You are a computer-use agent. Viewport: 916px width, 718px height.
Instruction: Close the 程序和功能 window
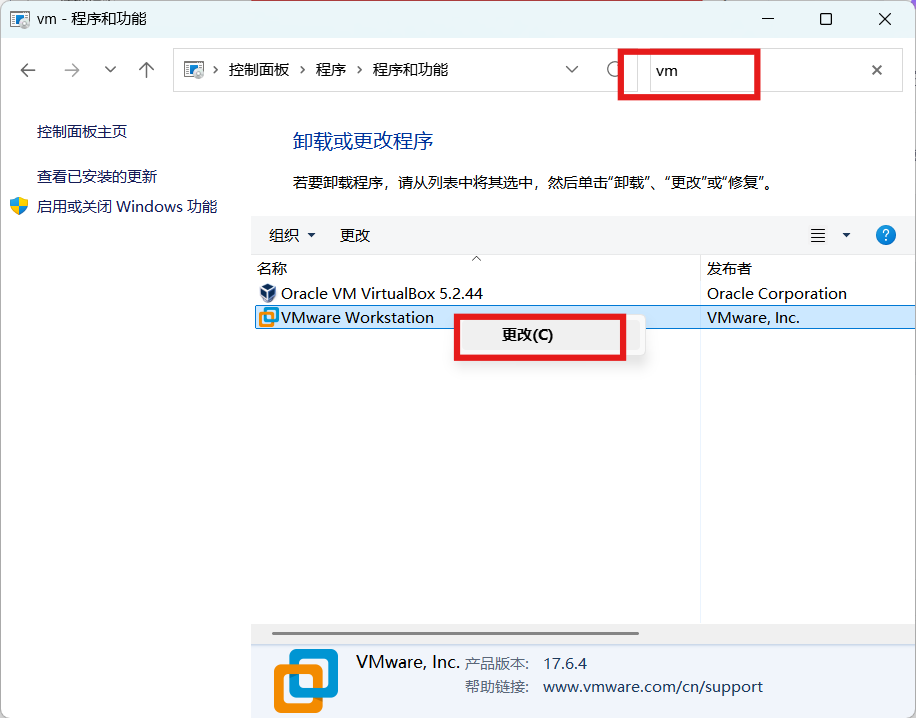coord(884,19)
